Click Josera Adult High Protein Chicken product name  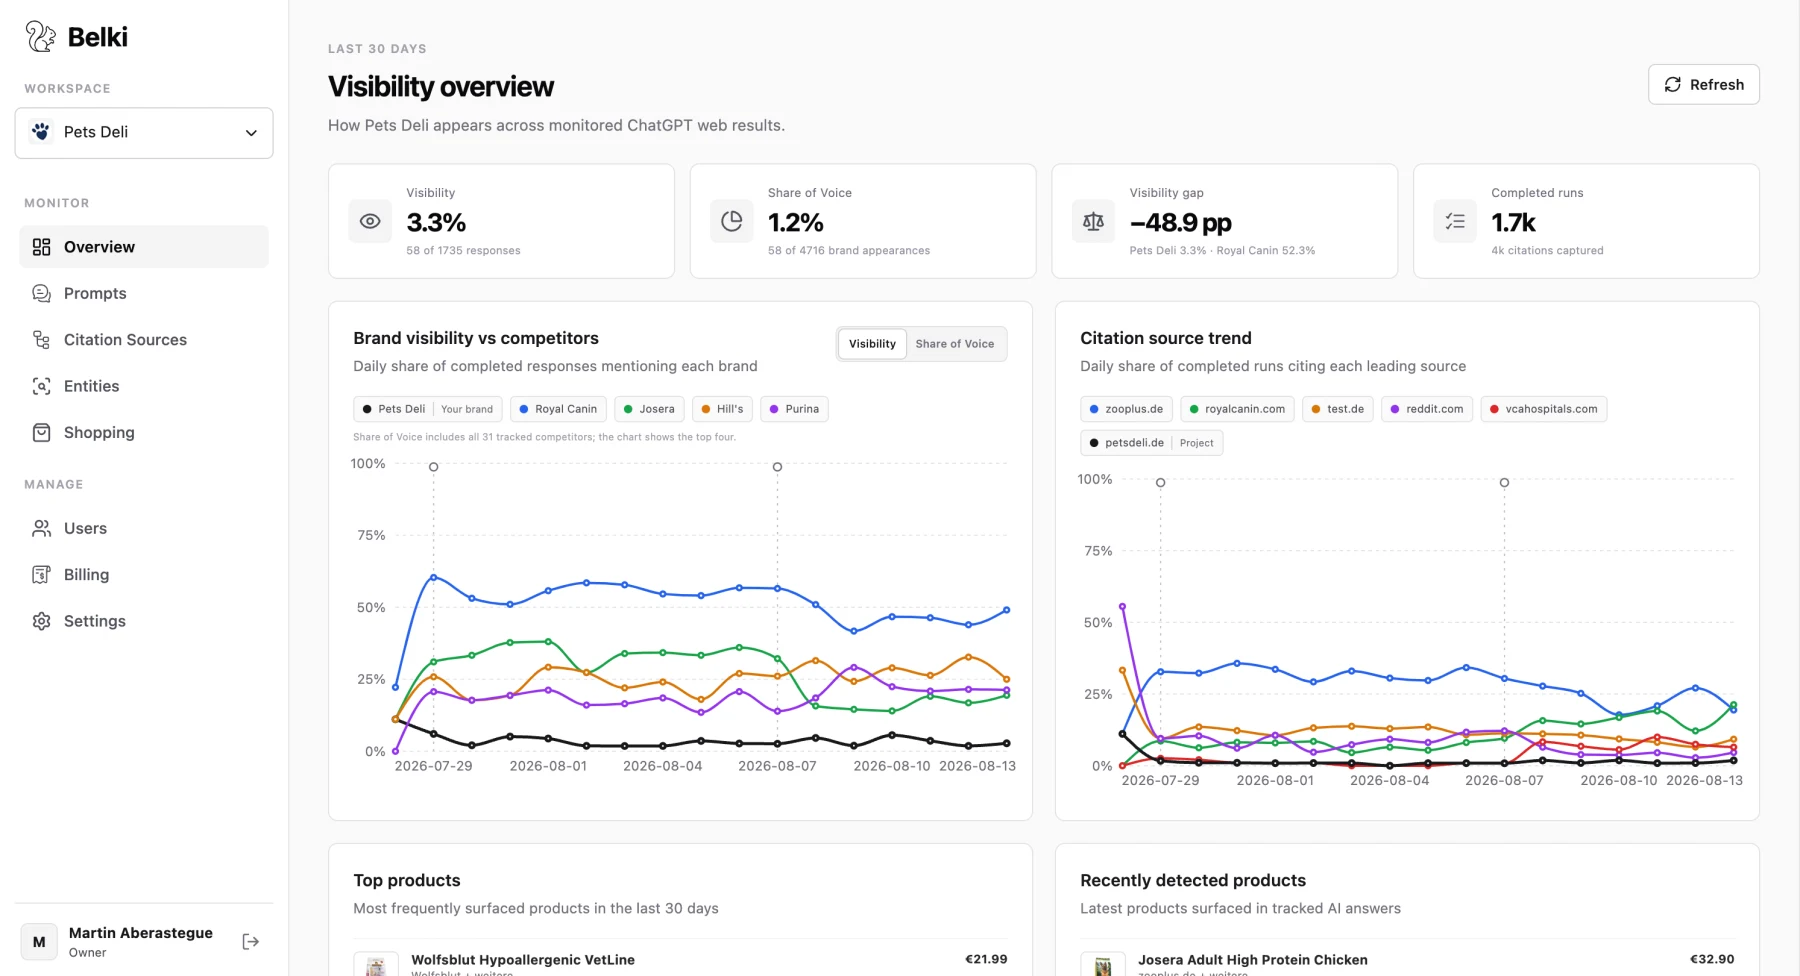pyautogui.click(x=1253, y=959)
